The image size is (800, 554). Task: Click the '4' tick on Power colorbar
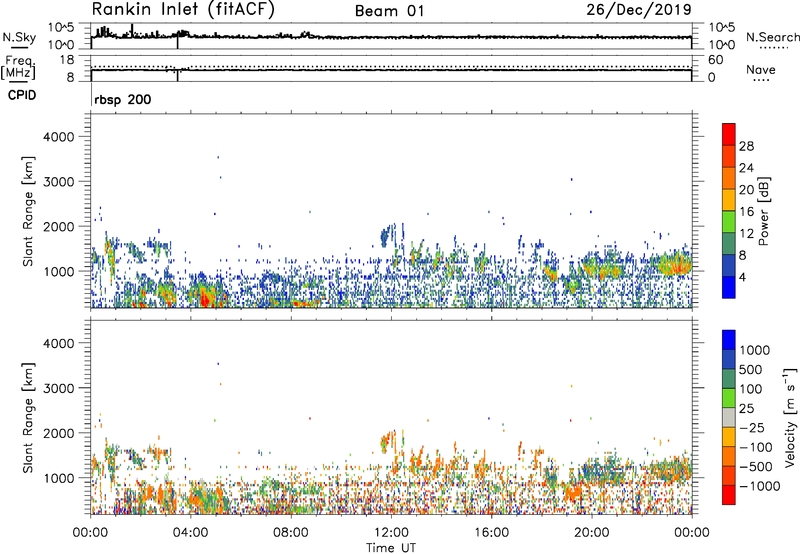pos(743,276)
